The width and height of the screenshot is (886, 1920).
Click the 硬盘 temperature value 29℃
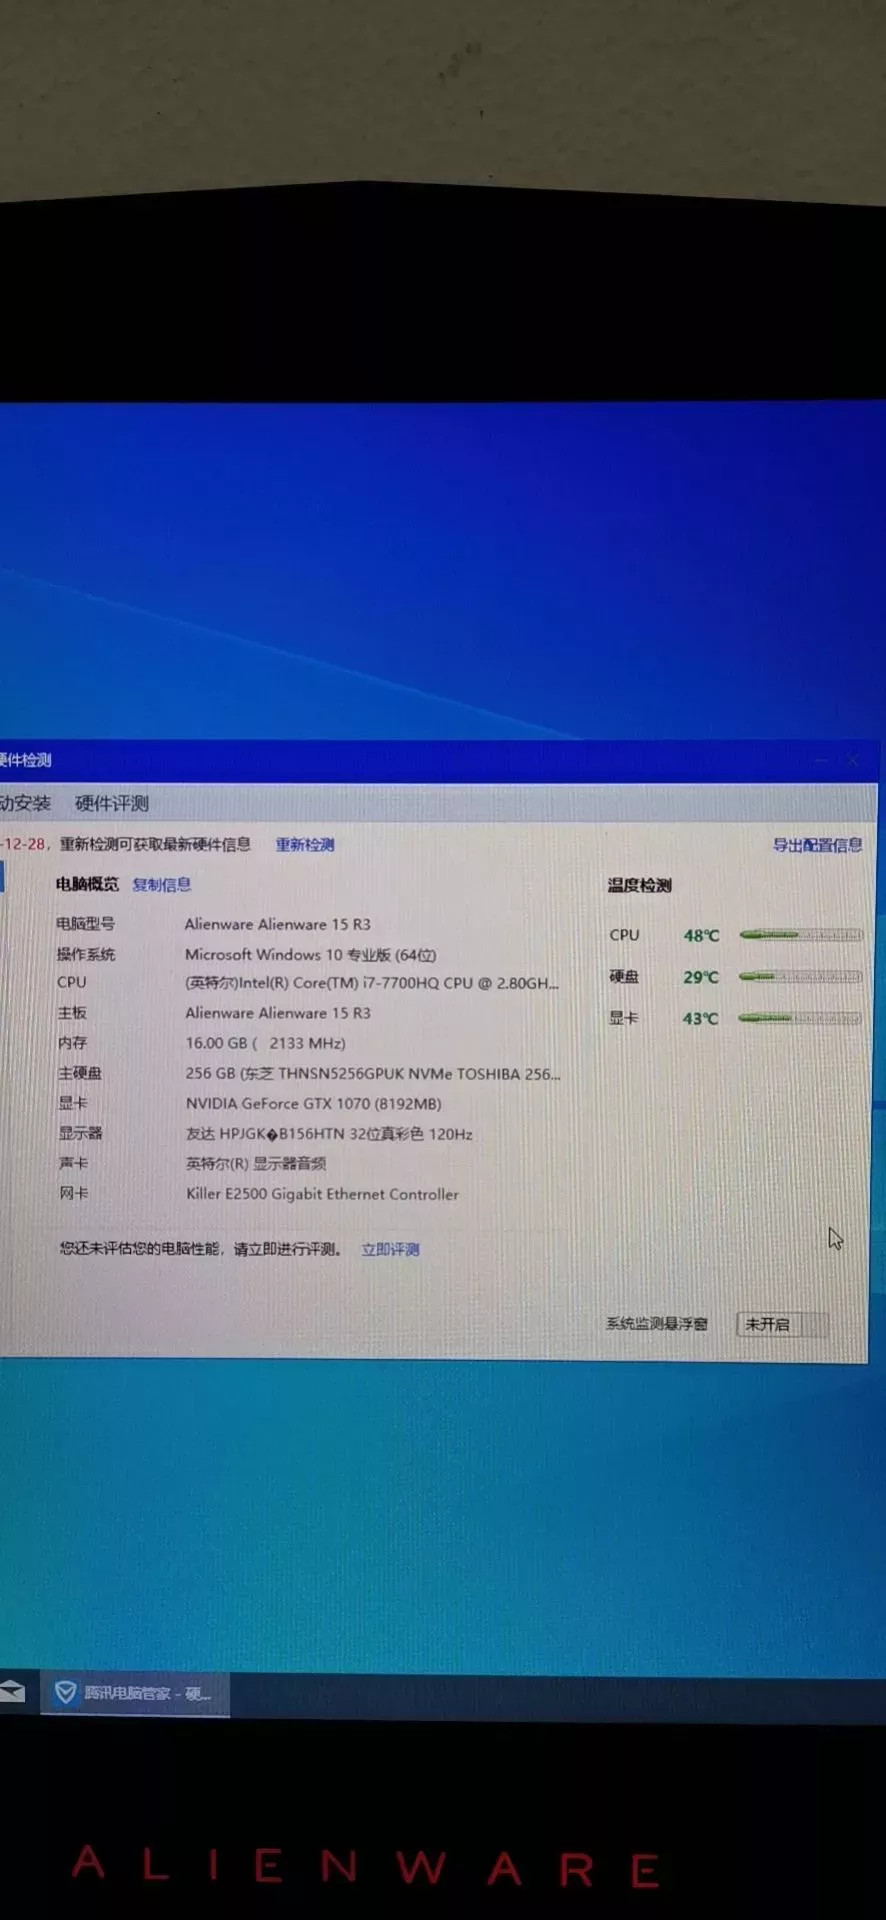[x=701, y=977]
